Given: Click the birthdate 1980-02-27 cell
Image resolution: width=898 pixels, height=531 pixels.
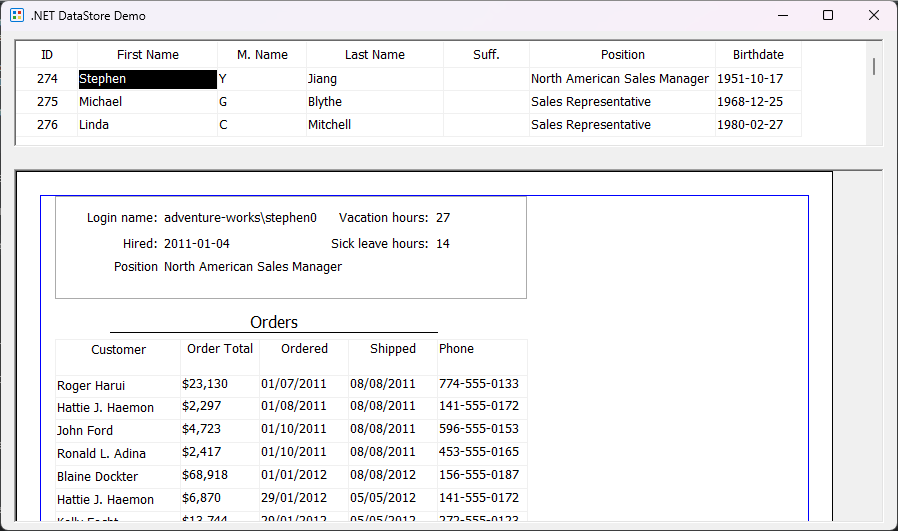Looking at the screenshot, I should [x=750, y=125].
